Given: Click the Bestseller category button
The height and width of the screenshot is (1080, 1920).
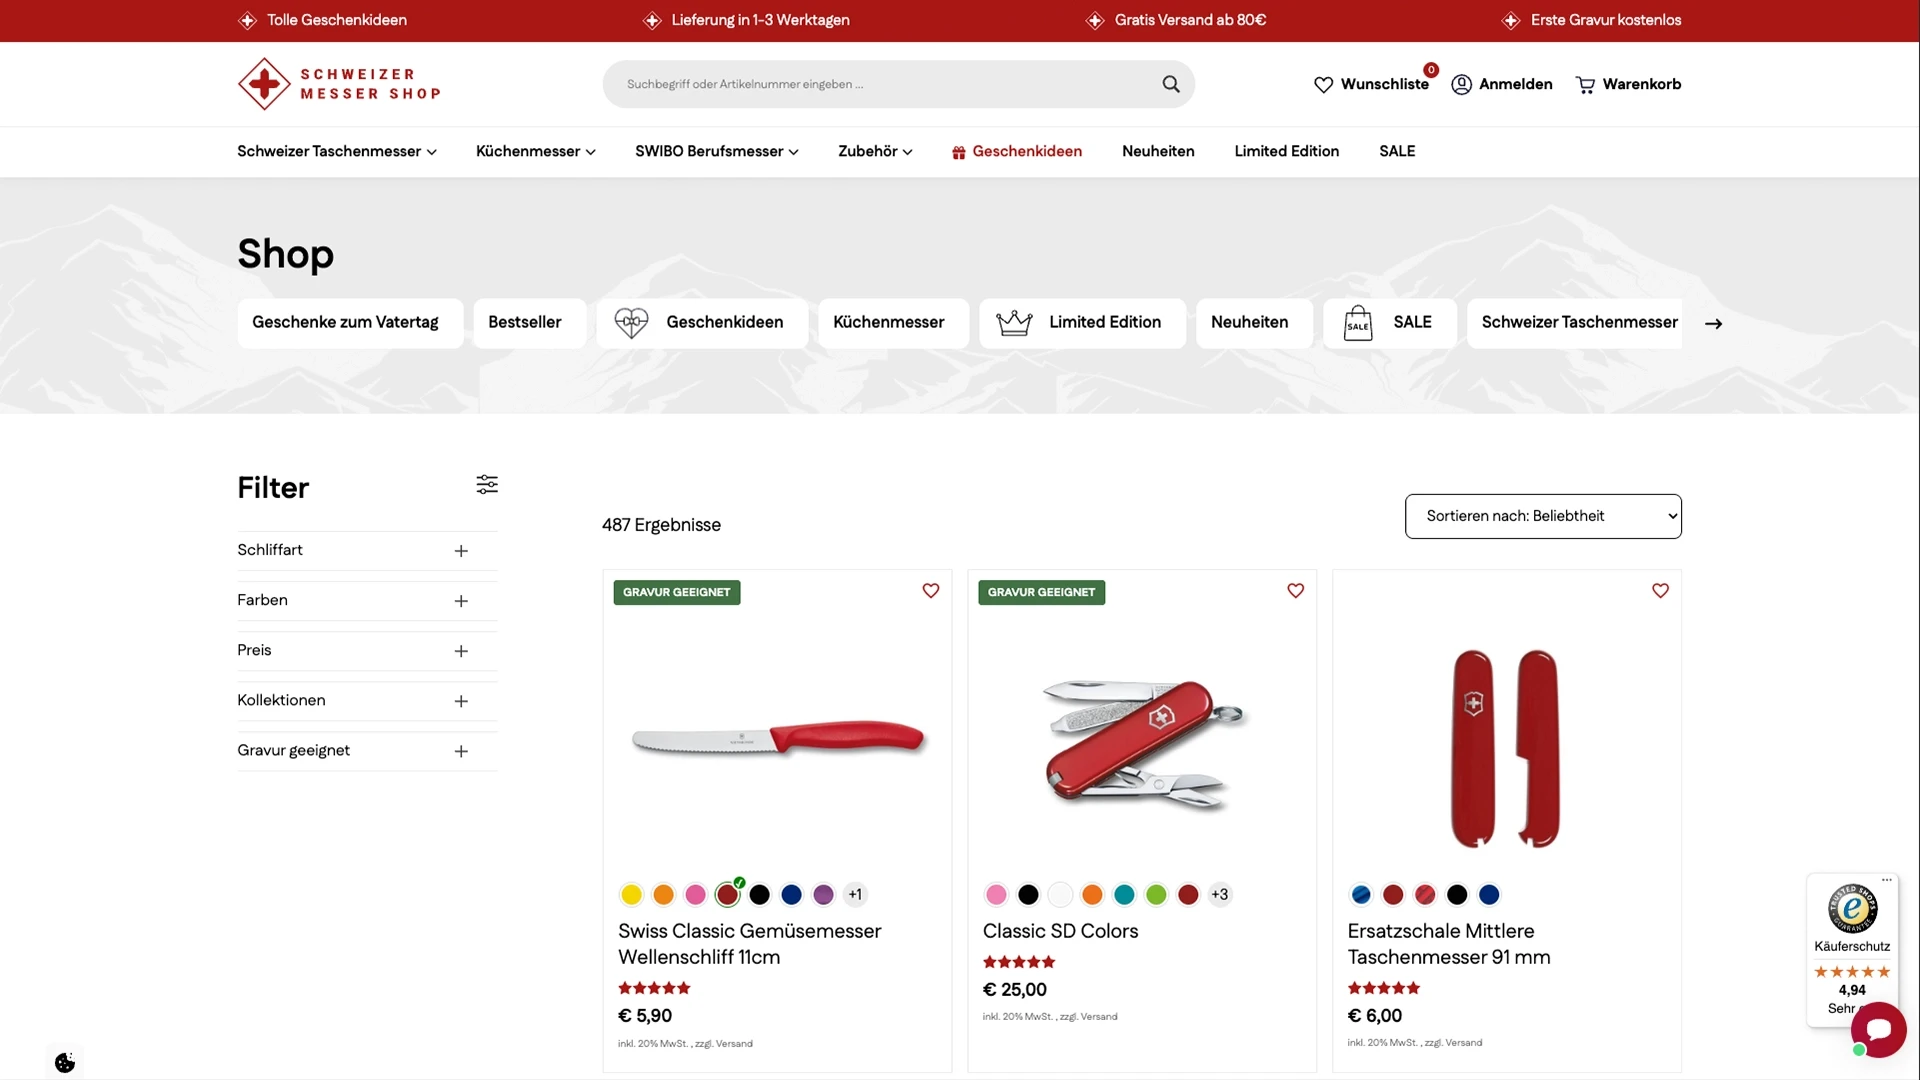Looking at the screenshot, I should click(524, 322).
